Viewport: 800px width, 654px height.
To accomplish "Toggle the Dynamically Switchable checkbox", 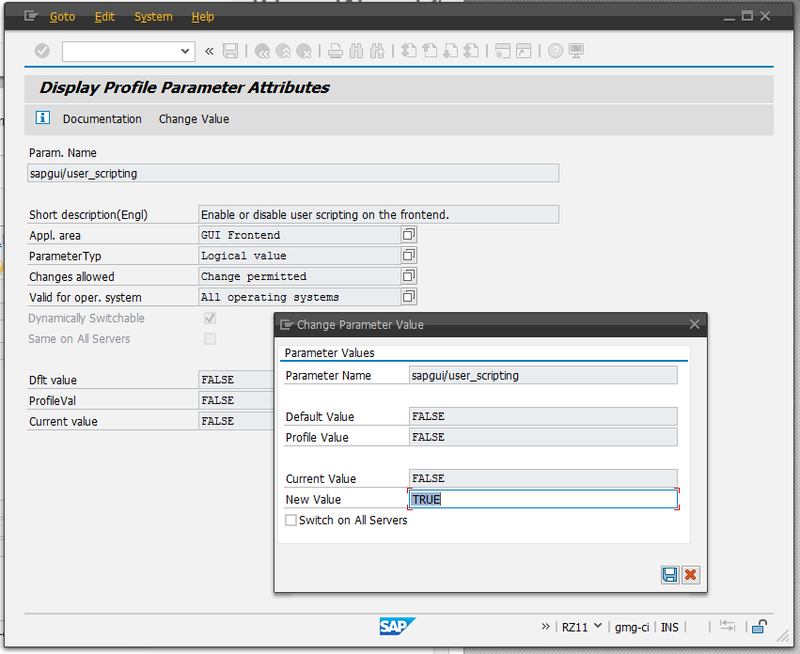I will (x=210, y=318).
